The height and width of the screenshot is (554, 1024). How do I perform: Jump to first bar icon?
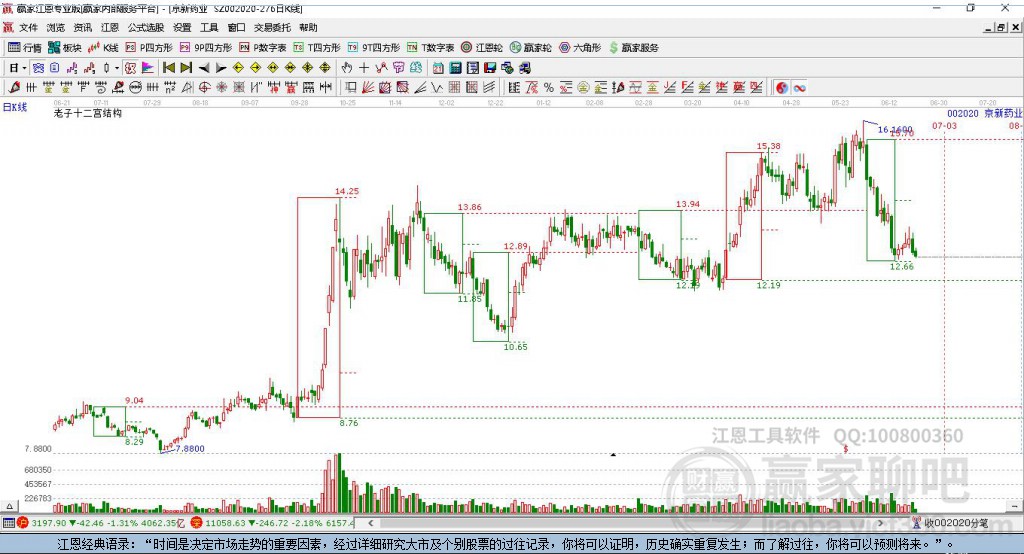(168, 68)
